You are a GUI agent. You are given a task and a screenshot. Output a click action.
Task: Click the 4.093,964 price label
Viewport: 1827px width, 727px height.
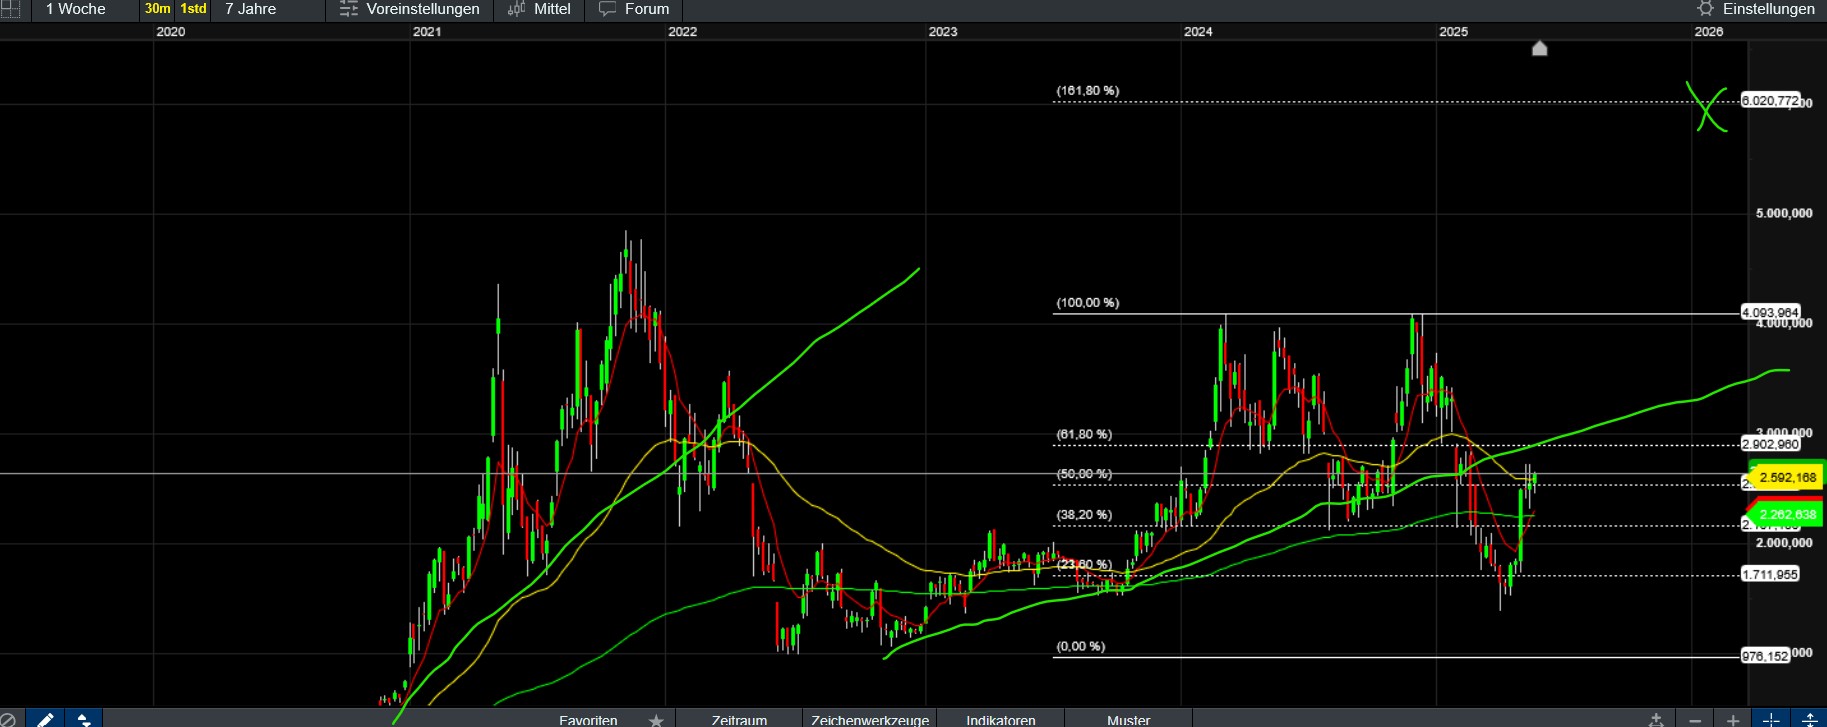point(1770,313)
